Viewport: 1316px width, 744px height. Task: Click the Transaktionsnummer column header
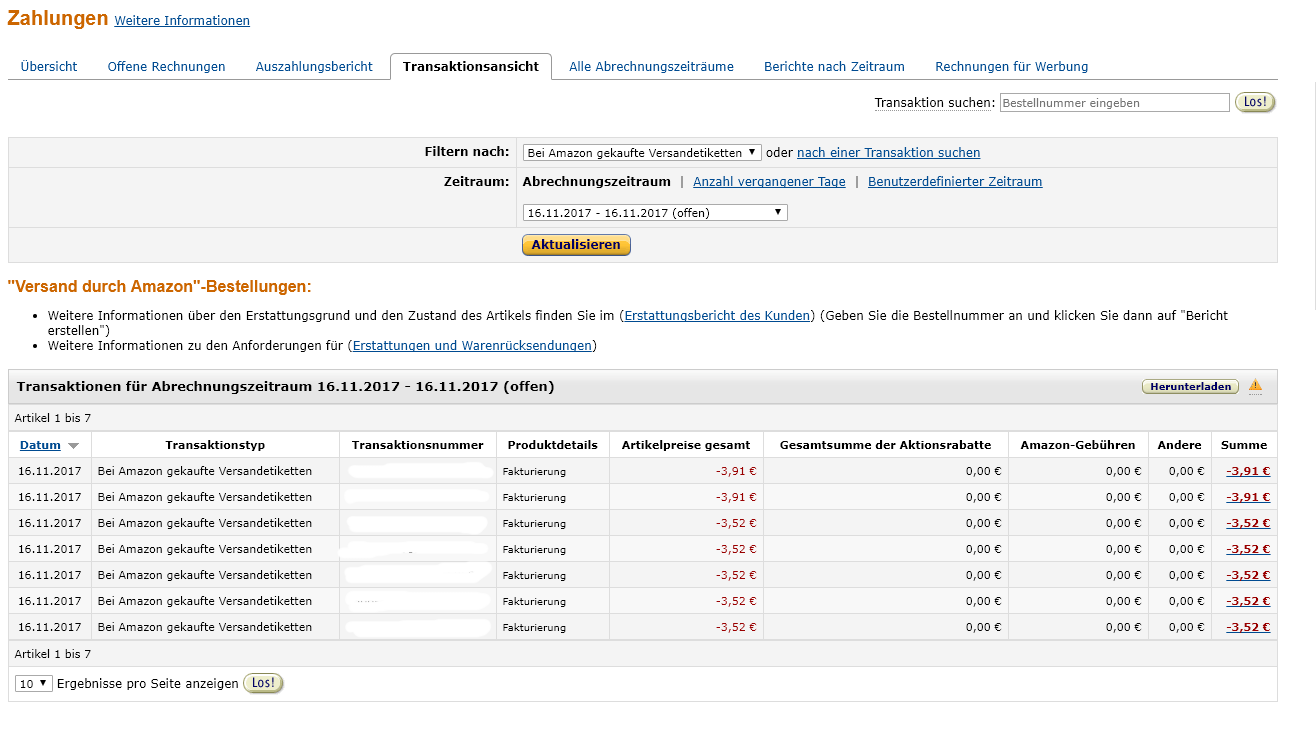pyautogui.click(x=418, y=445)
